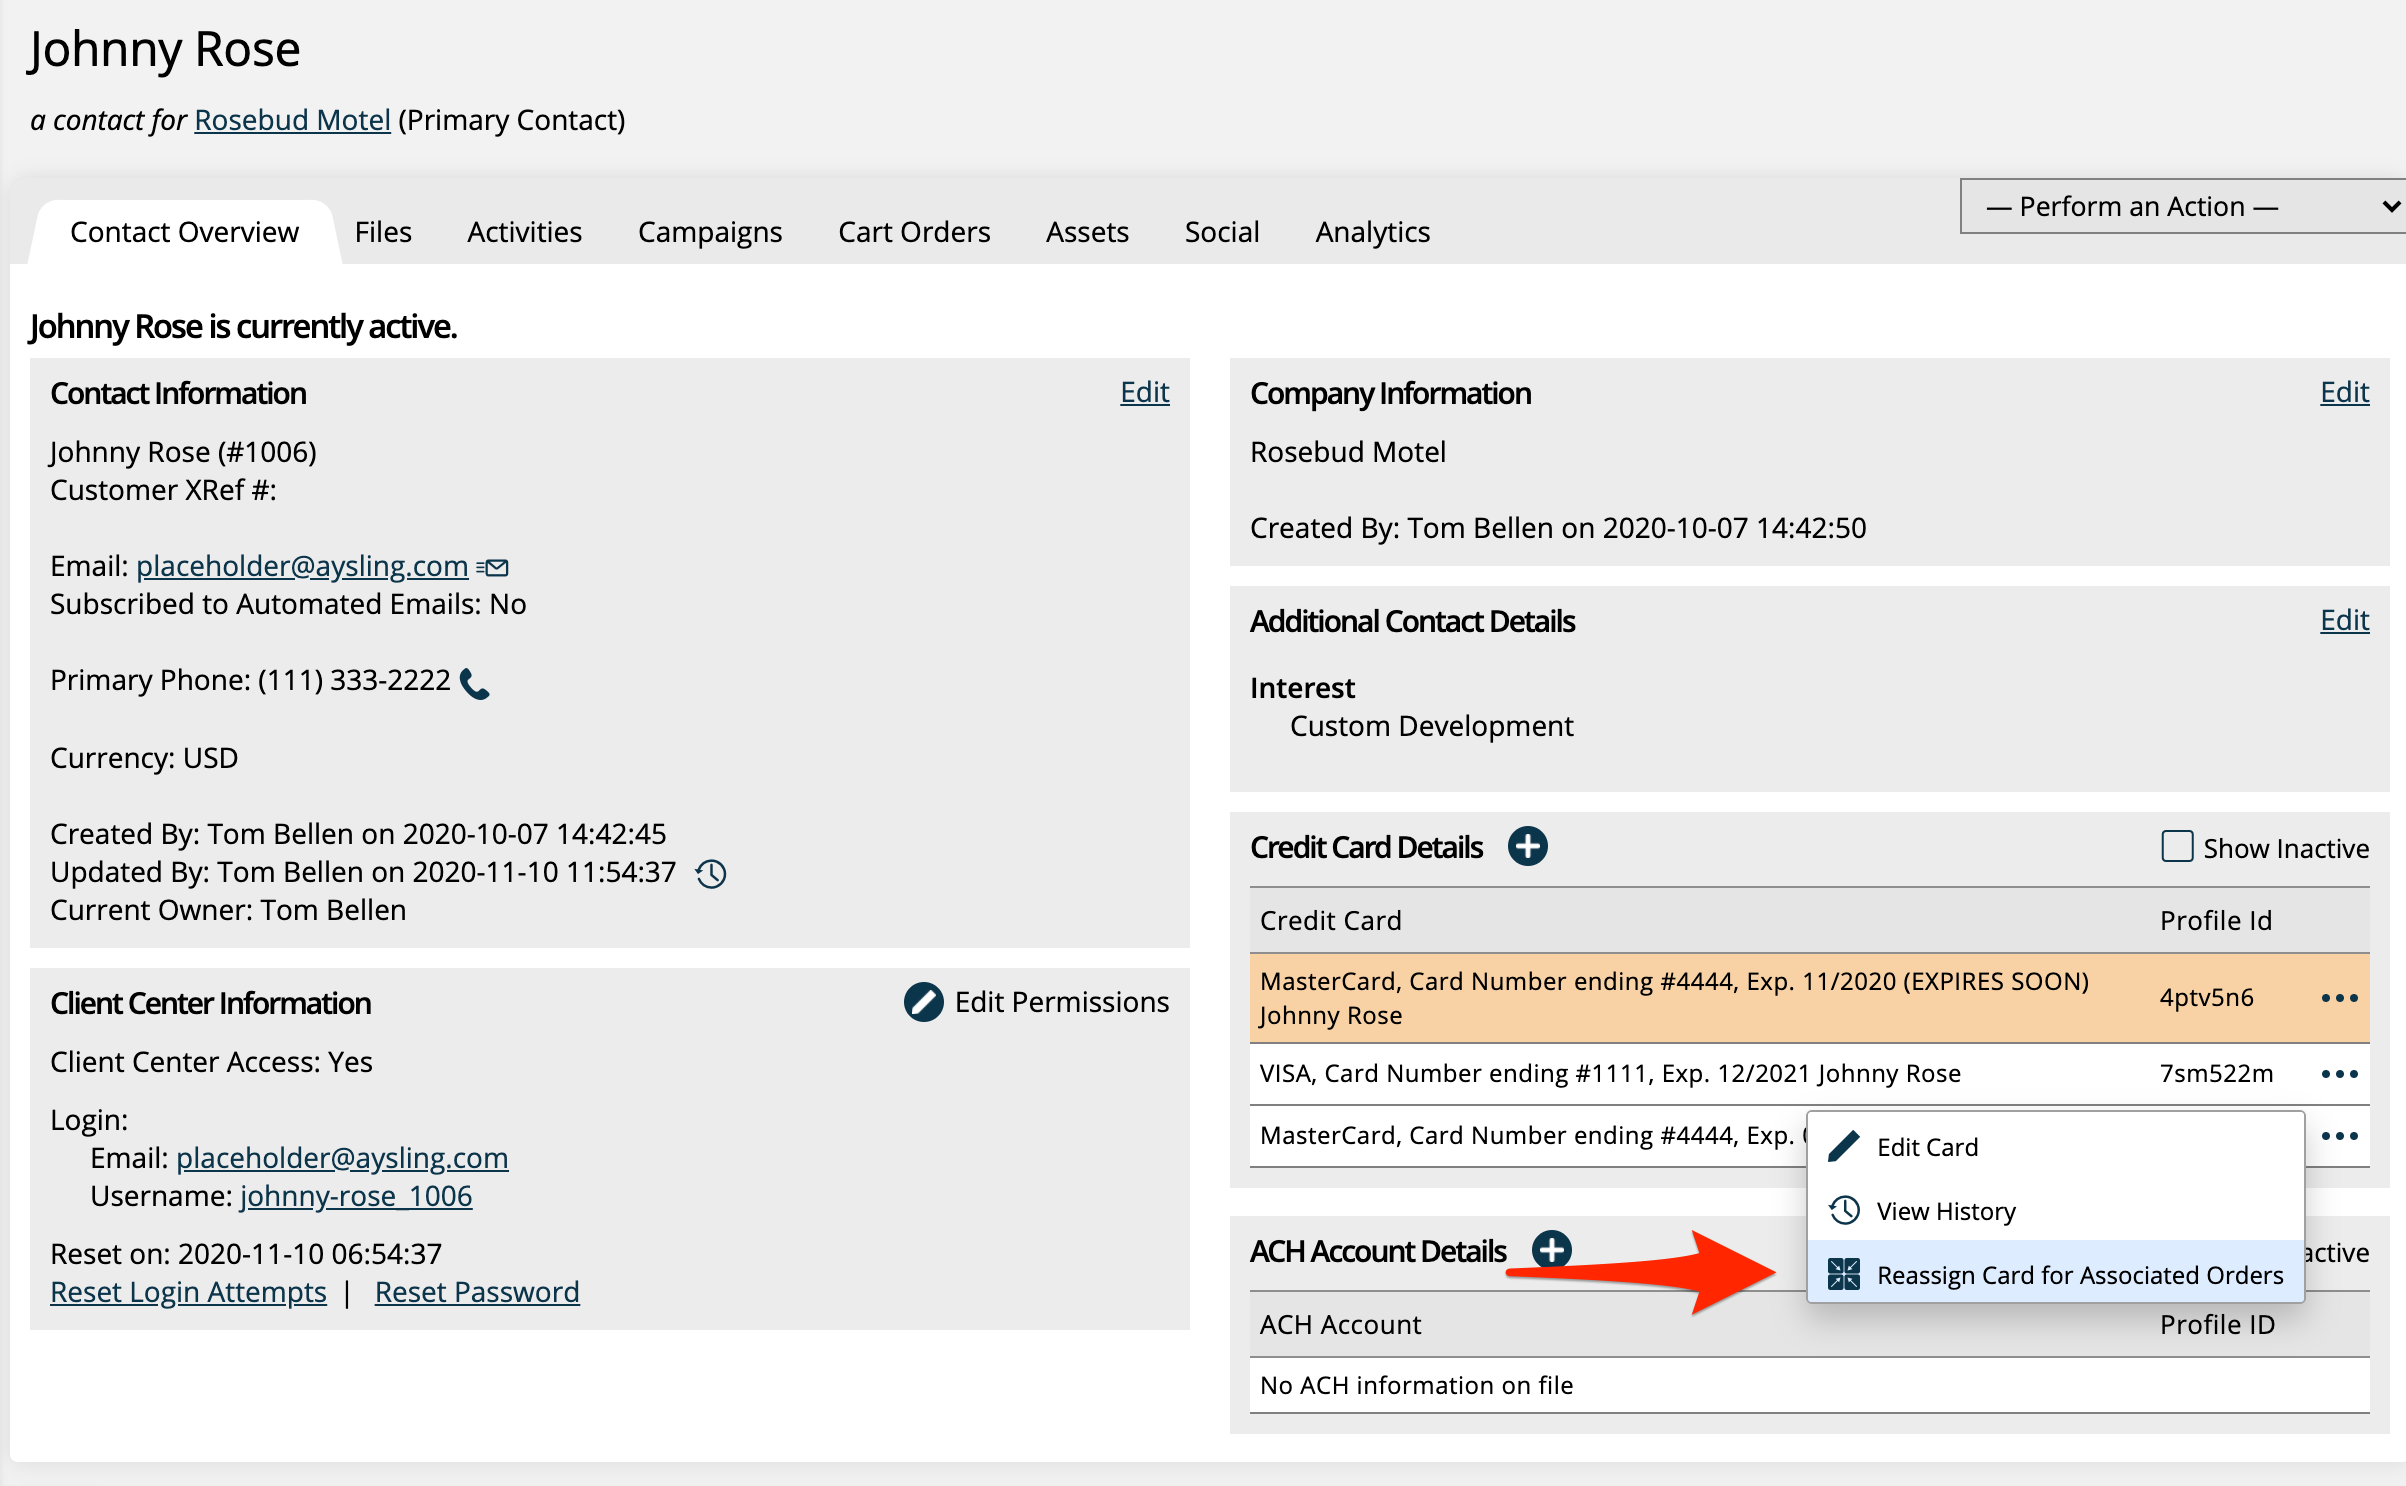Screen dimensions: 2406x1486
Task: Click the email envelope icon beside placeholder@aysling.com
Action: pyautogui.click(x=493, y=567)
